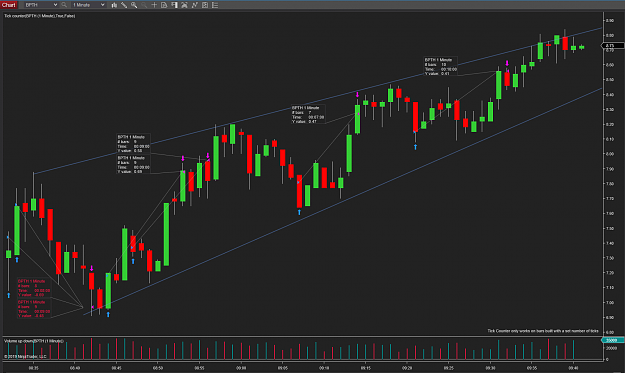Image resolution: width=625 pixels, height=373 pixels.
Task: Select the ruler note at 09:30
Action: coord(440,67)
